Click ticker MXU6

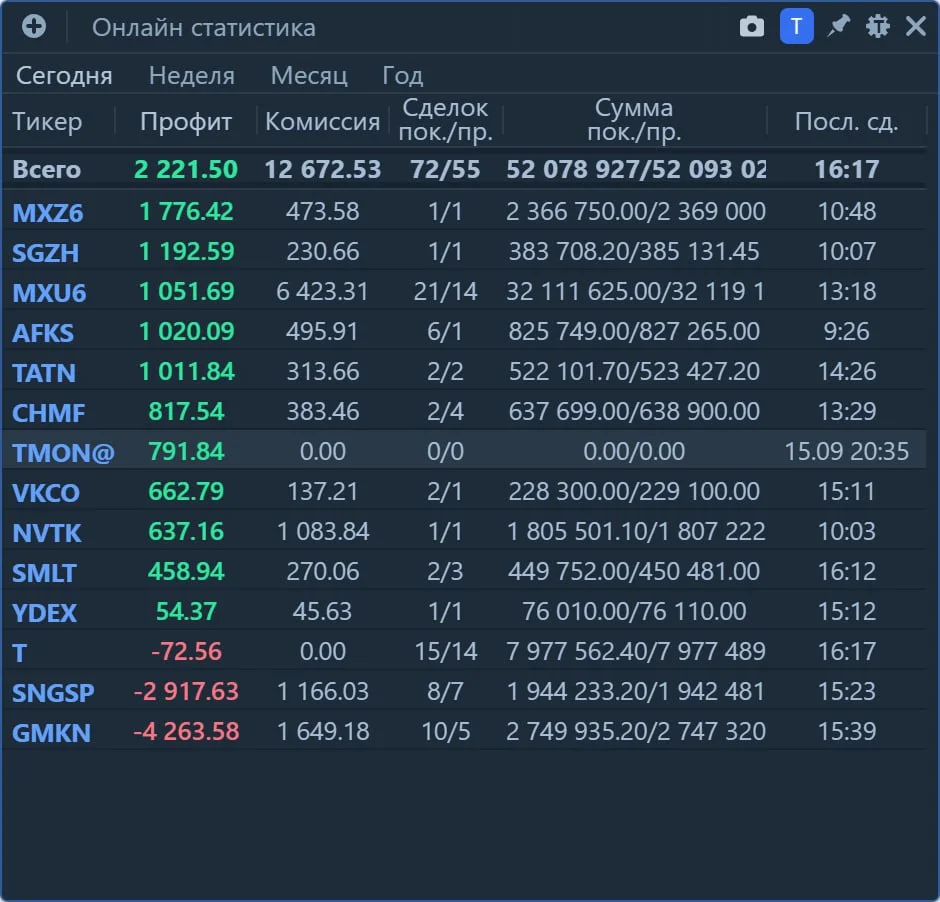(49, 292)
